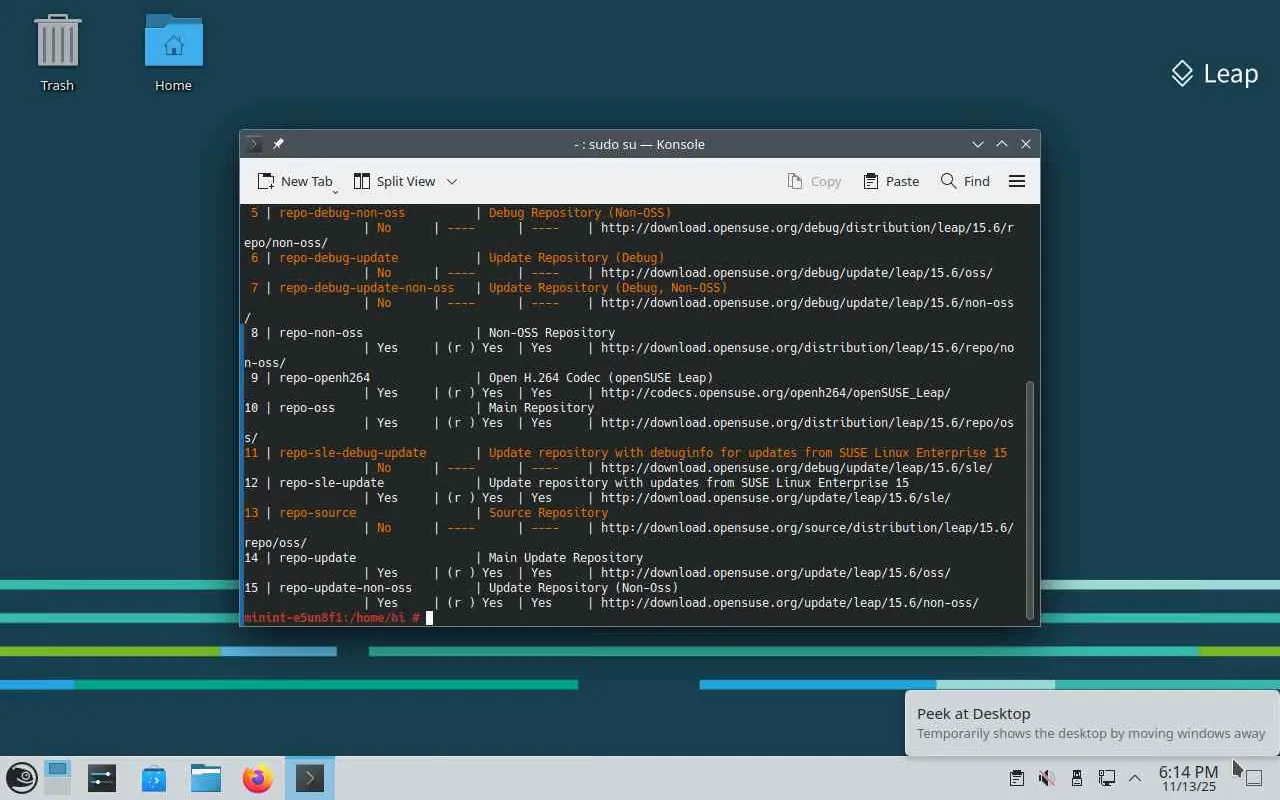Maximize the Konsole window
Image resolution: width=1280 pixels, height=800 pixels.
[x=1002, y=144]
